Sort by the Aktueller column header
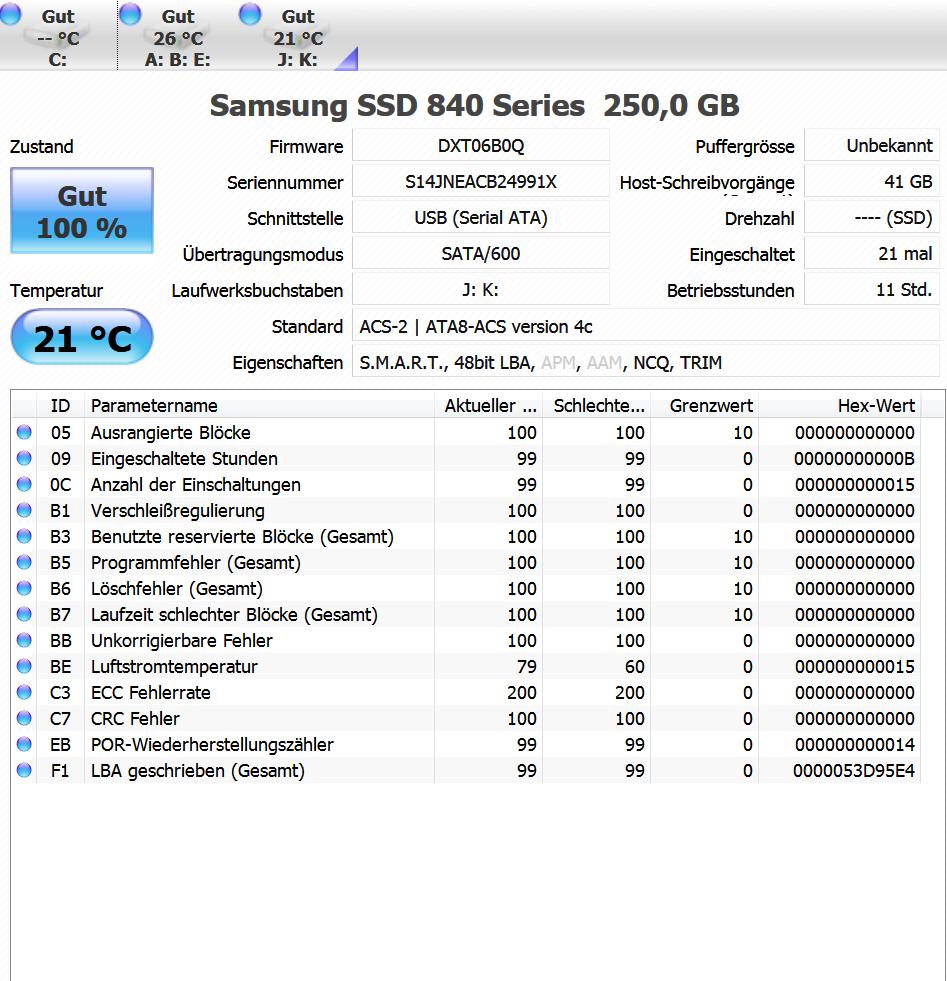 [x=489, y=405]
